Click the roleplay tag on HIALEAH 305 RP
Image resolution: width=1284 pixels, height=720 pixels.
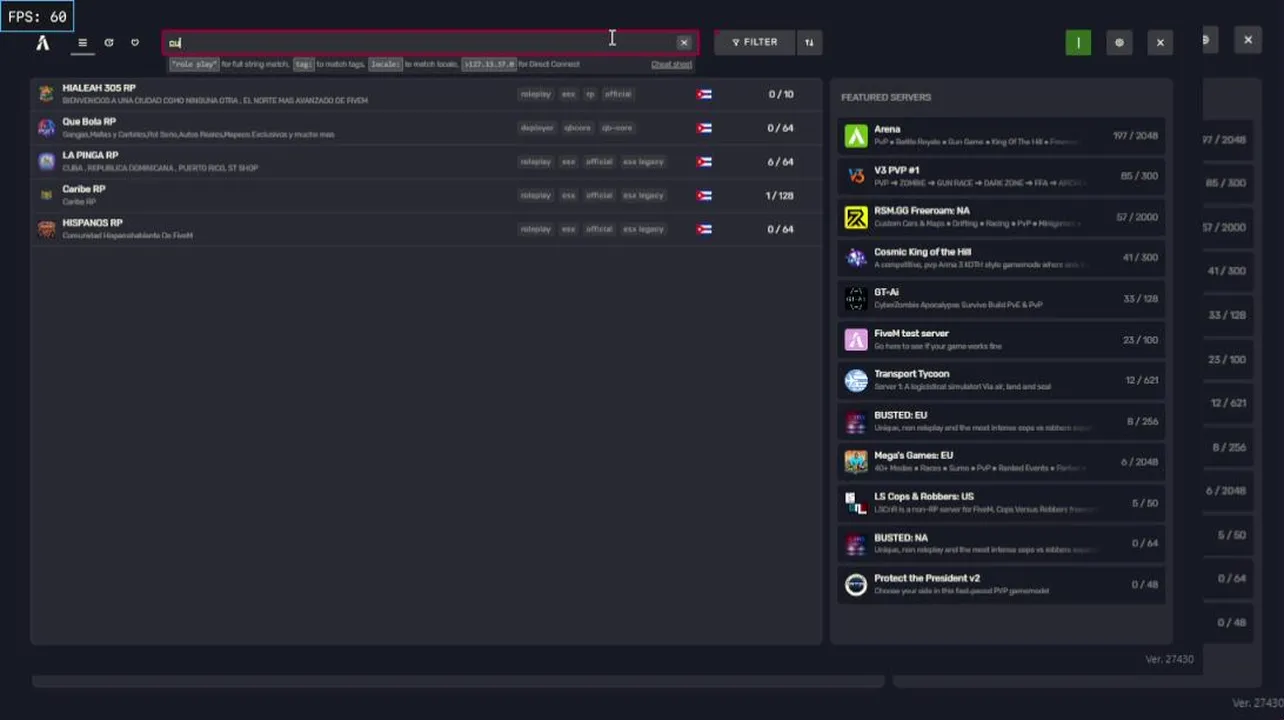pyautogui.click(x=536, y=94)
